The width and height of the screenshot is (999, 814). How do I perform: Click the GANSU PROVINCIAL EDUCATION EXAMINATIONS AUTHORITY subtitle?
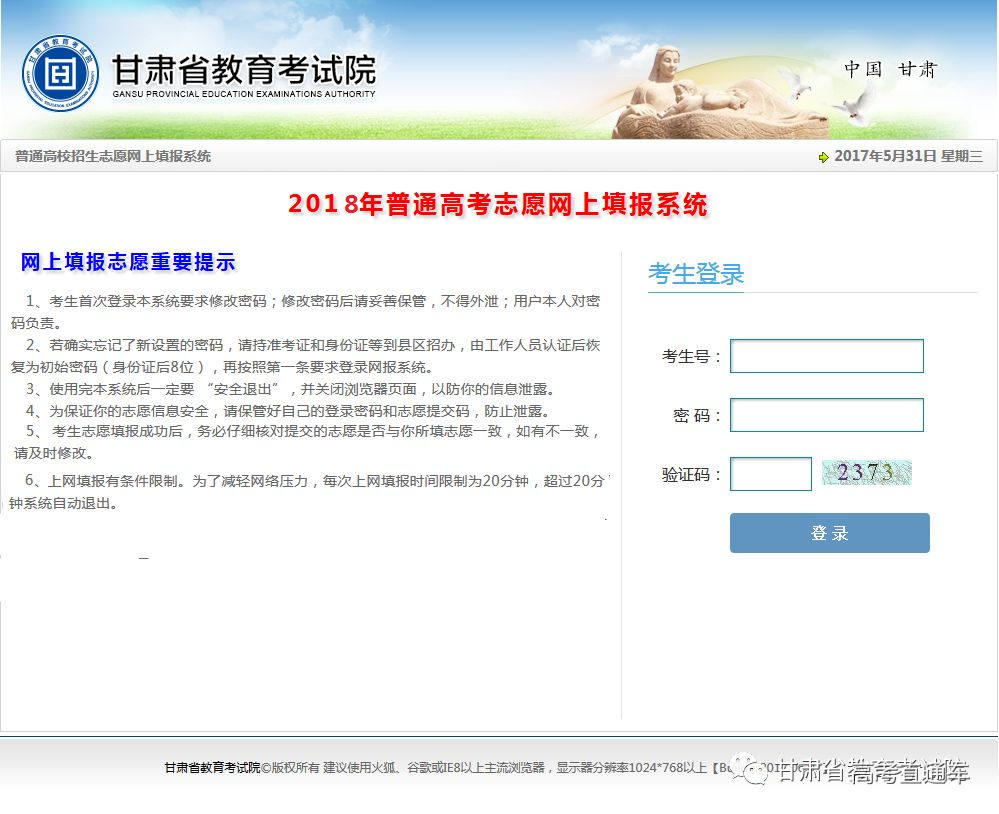click(x=243, y=94)
